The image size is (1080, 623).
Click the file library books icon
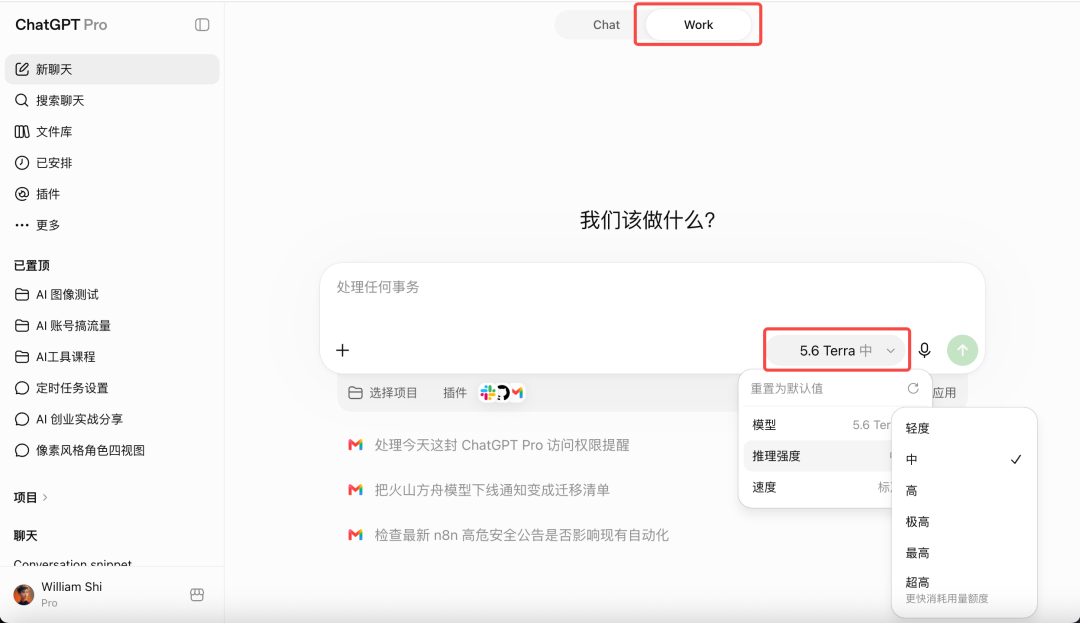point(22,131)
